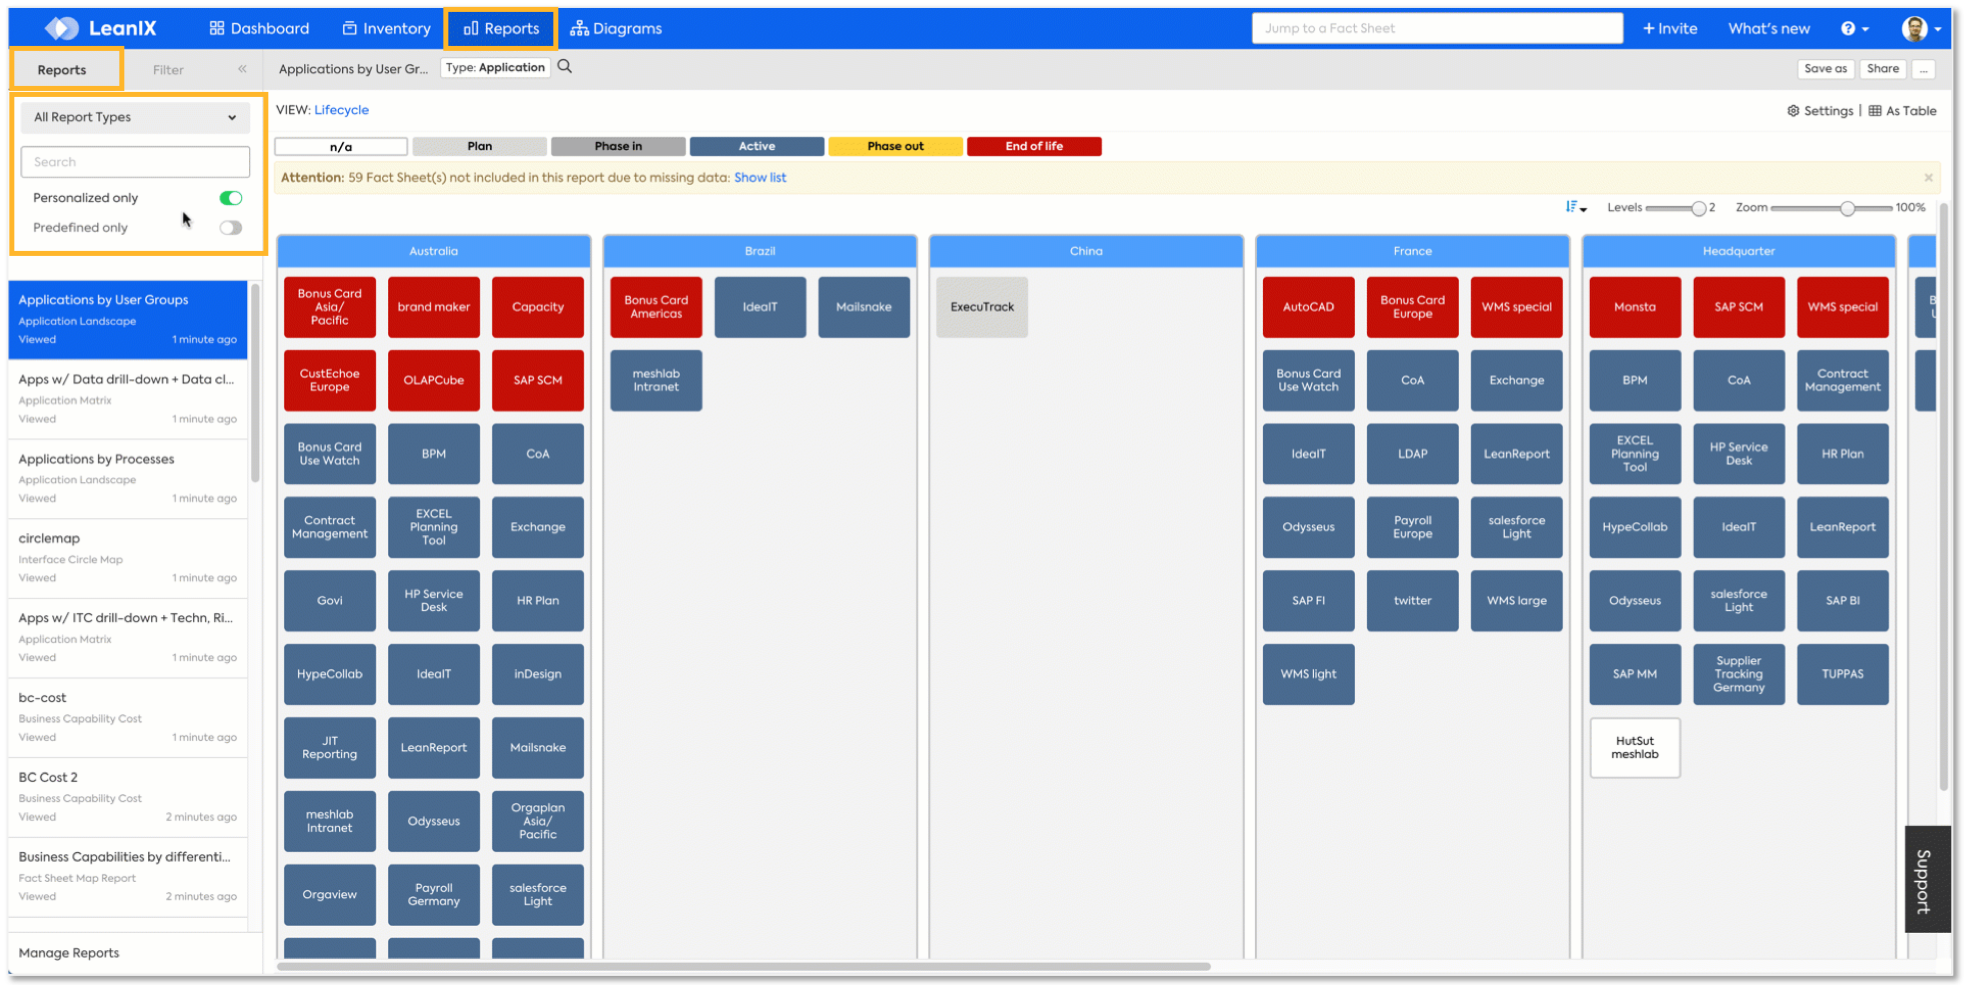This screenshot has width=1964, height=985.
Task: Open the ExecuTrack tile in China
Action: 982,307
